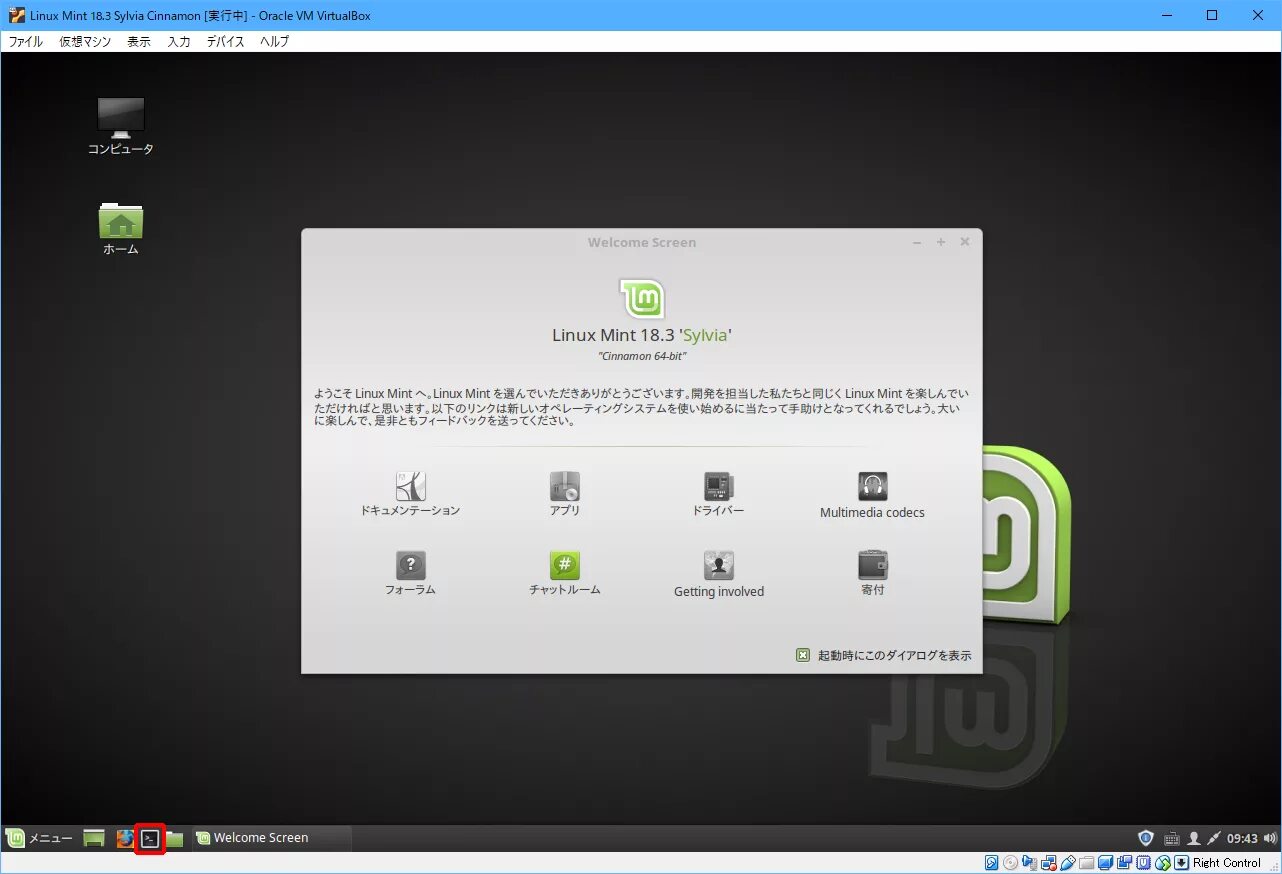Open the Donations (寄付) icon
This screenshot has width=1282, height=874.
[873, 574]
